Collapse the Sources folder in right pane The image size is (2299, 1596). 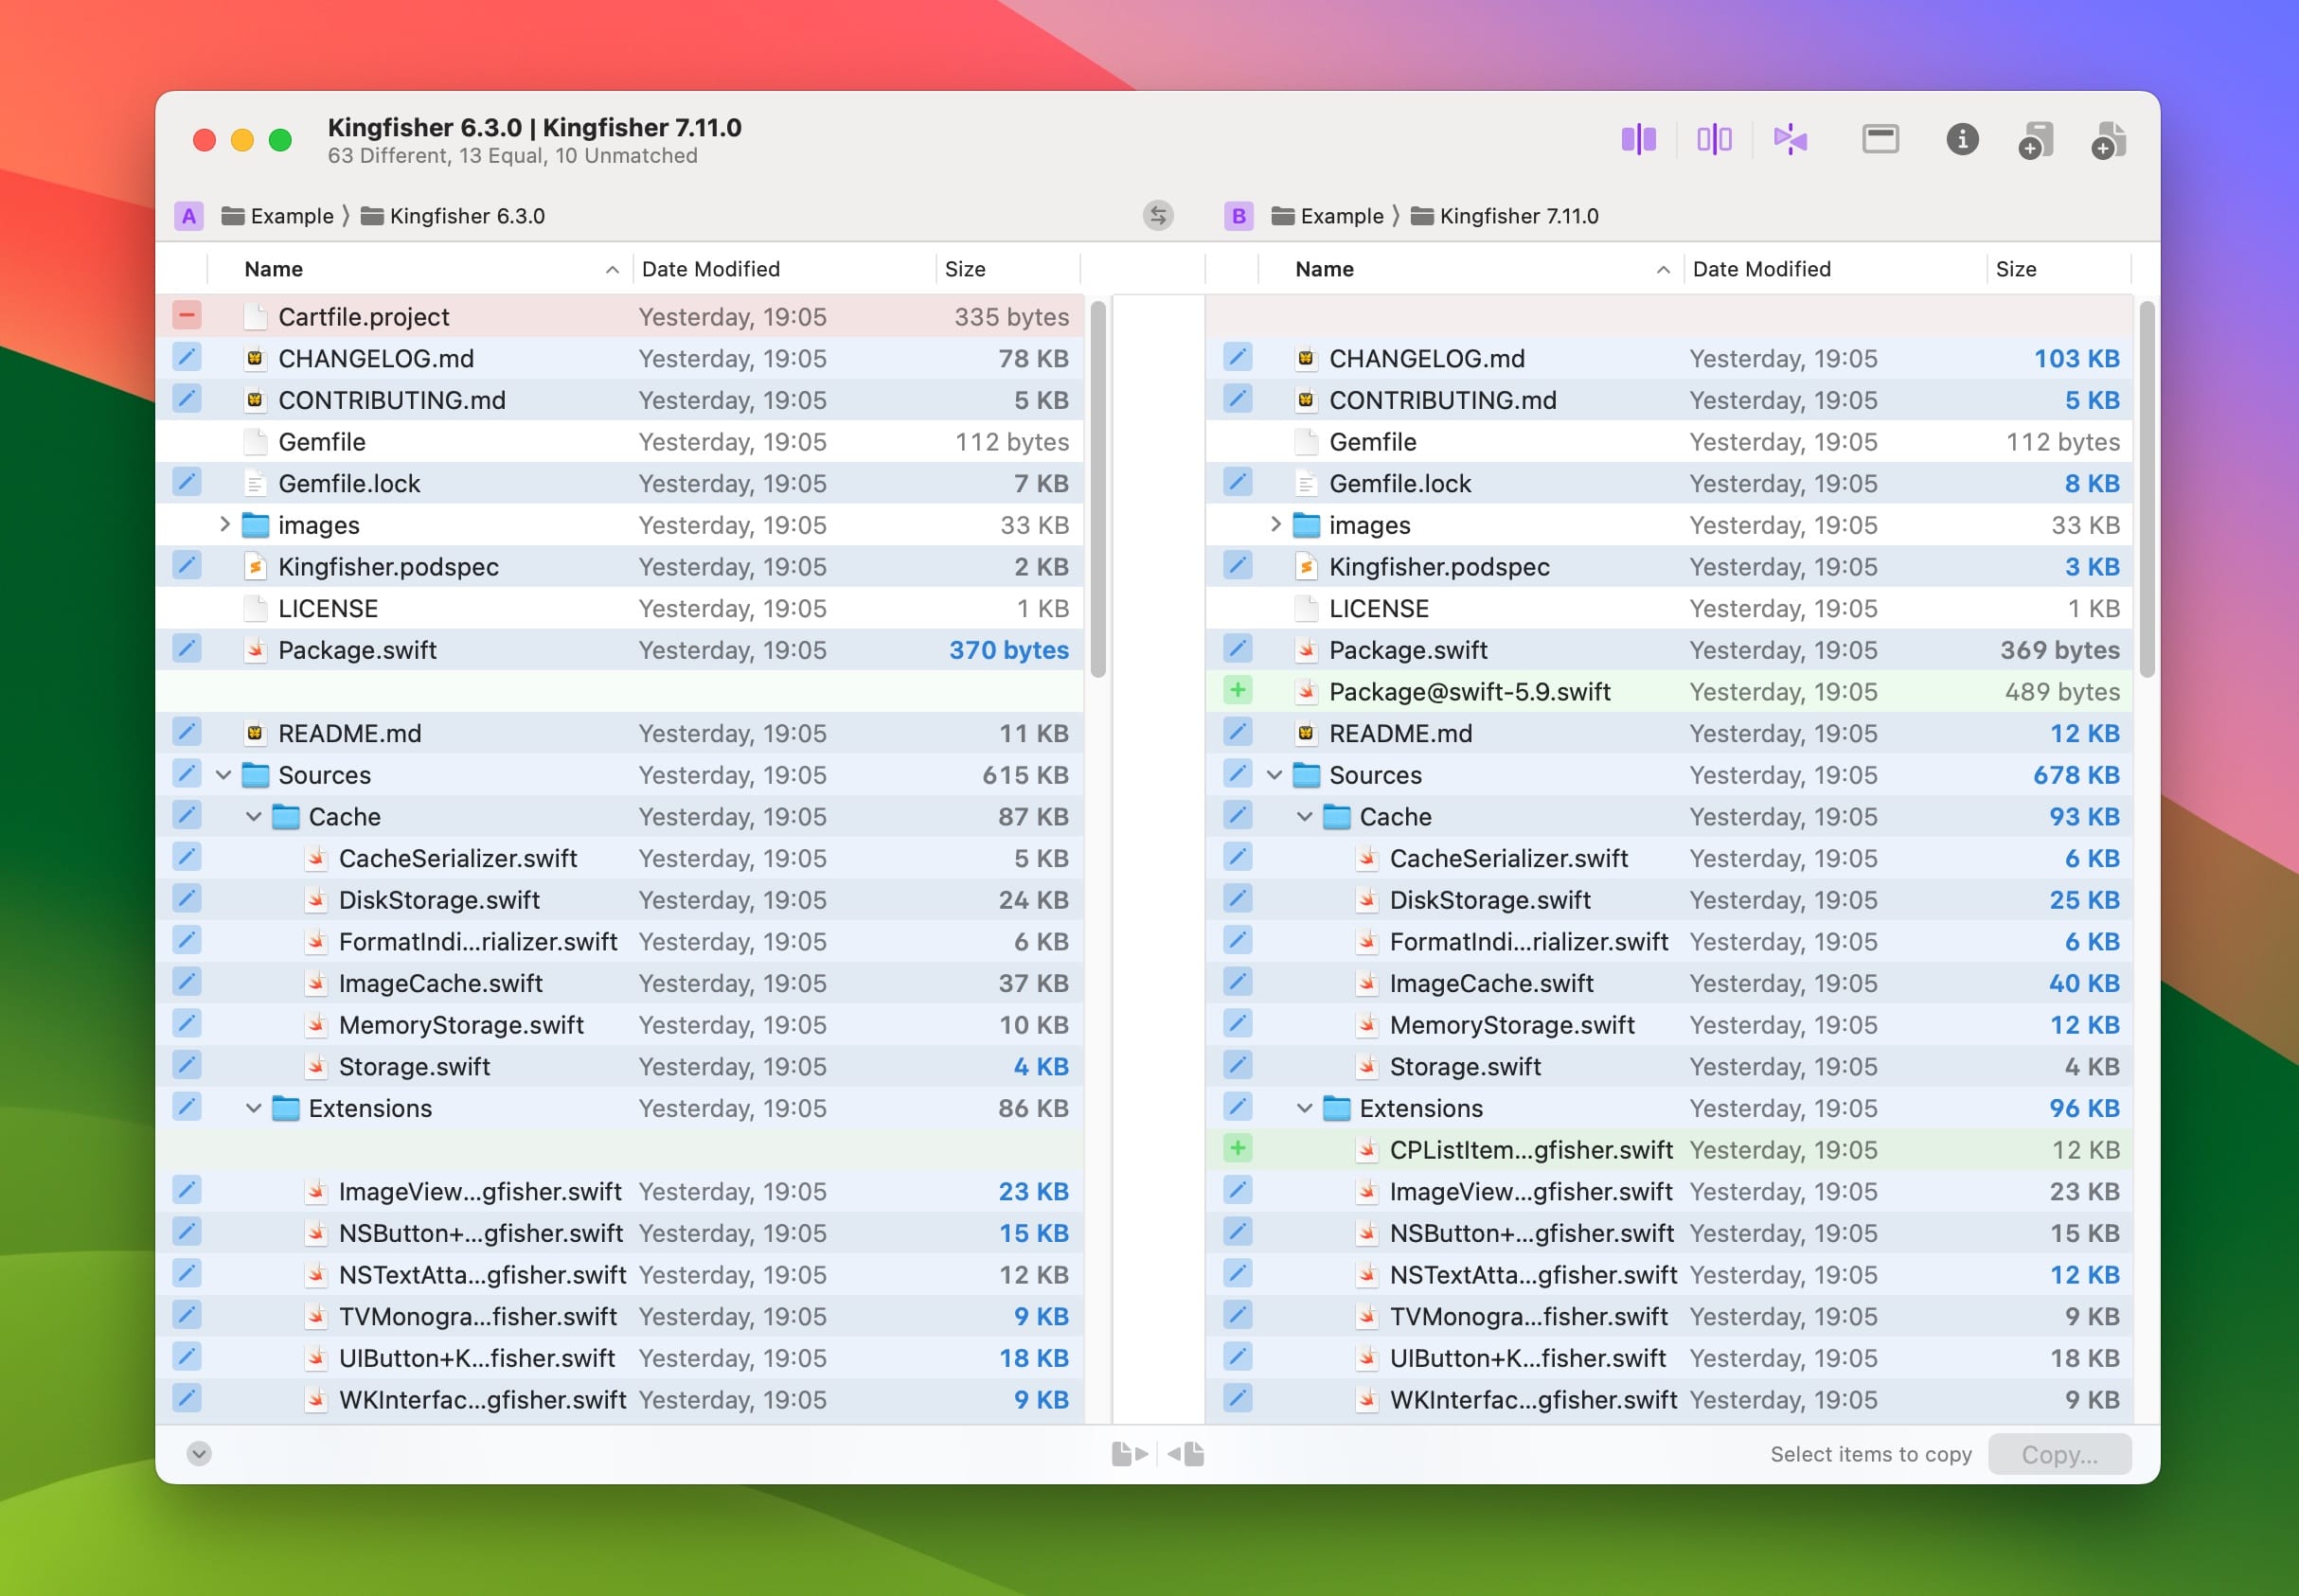[x=1274, y=774]
